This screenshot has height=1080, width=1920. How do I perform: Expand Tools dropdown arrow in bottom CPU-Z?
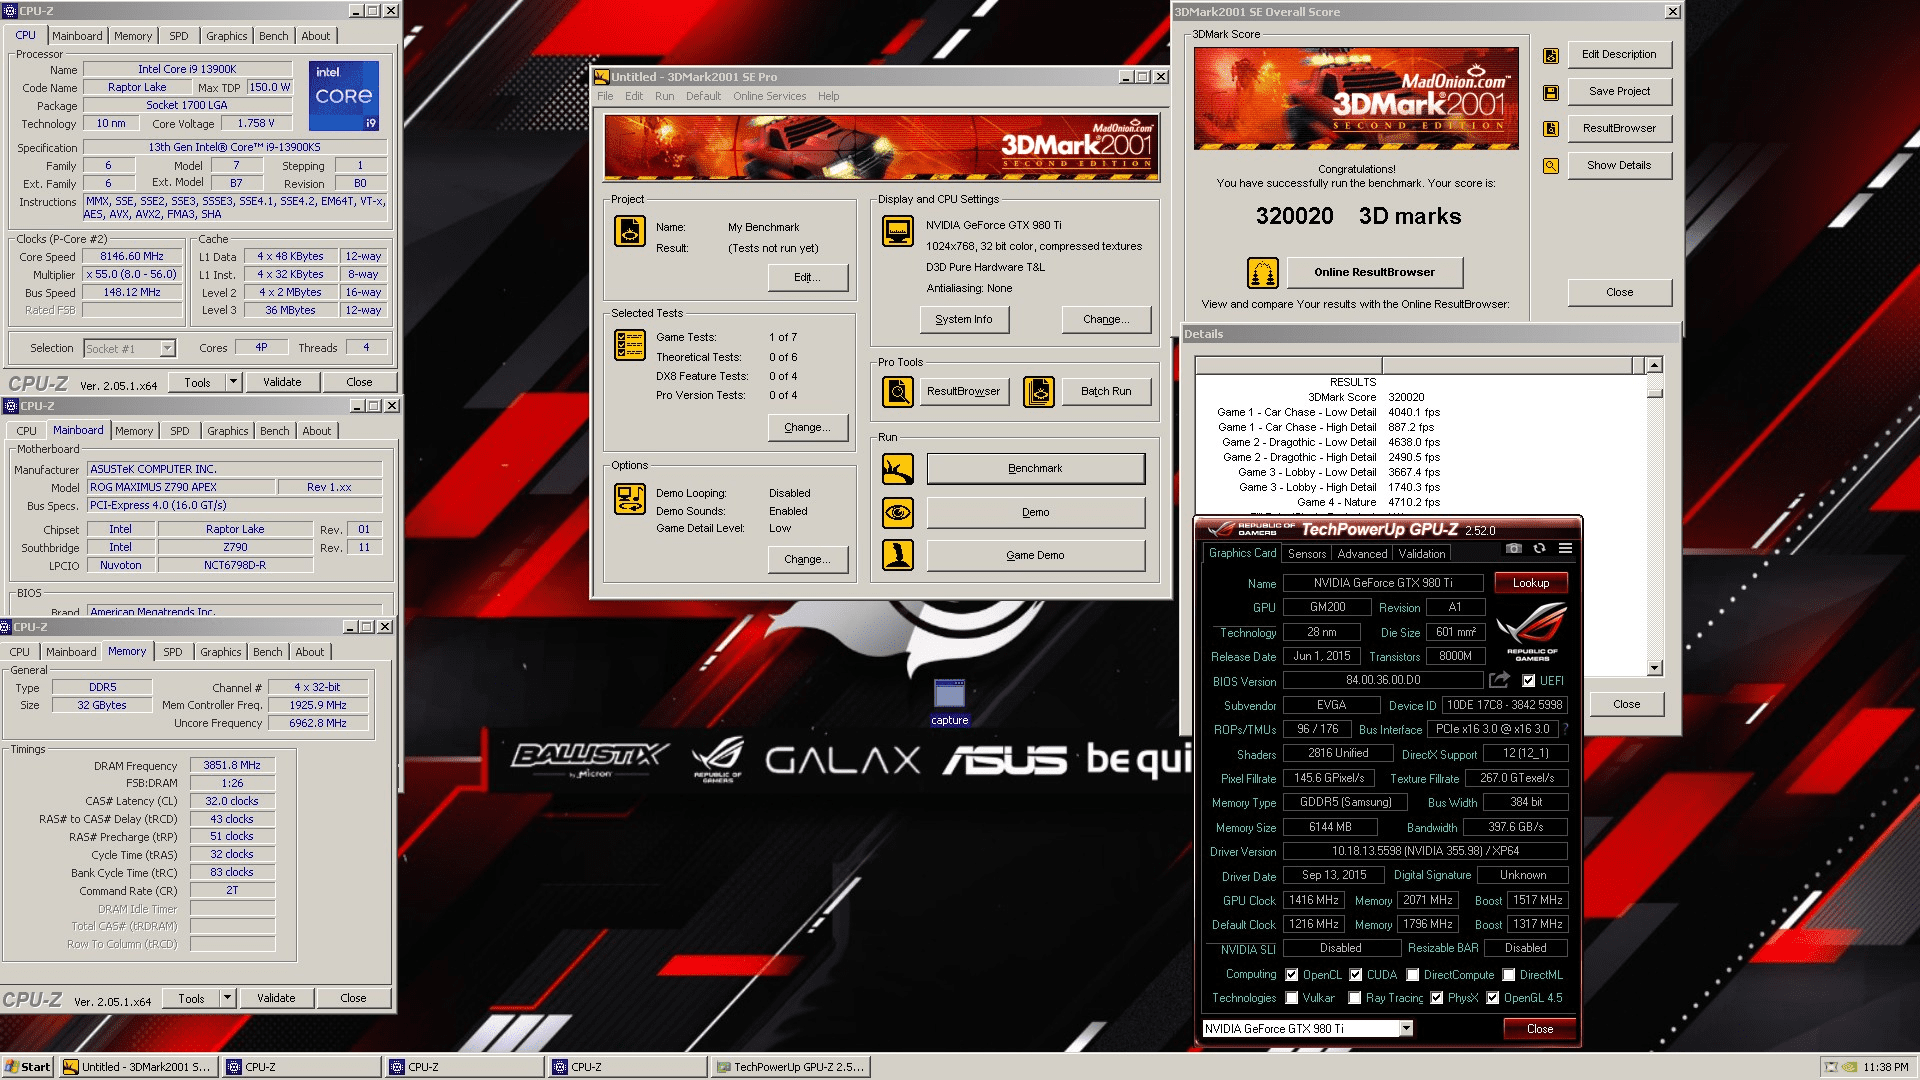[x=227, y=998]
